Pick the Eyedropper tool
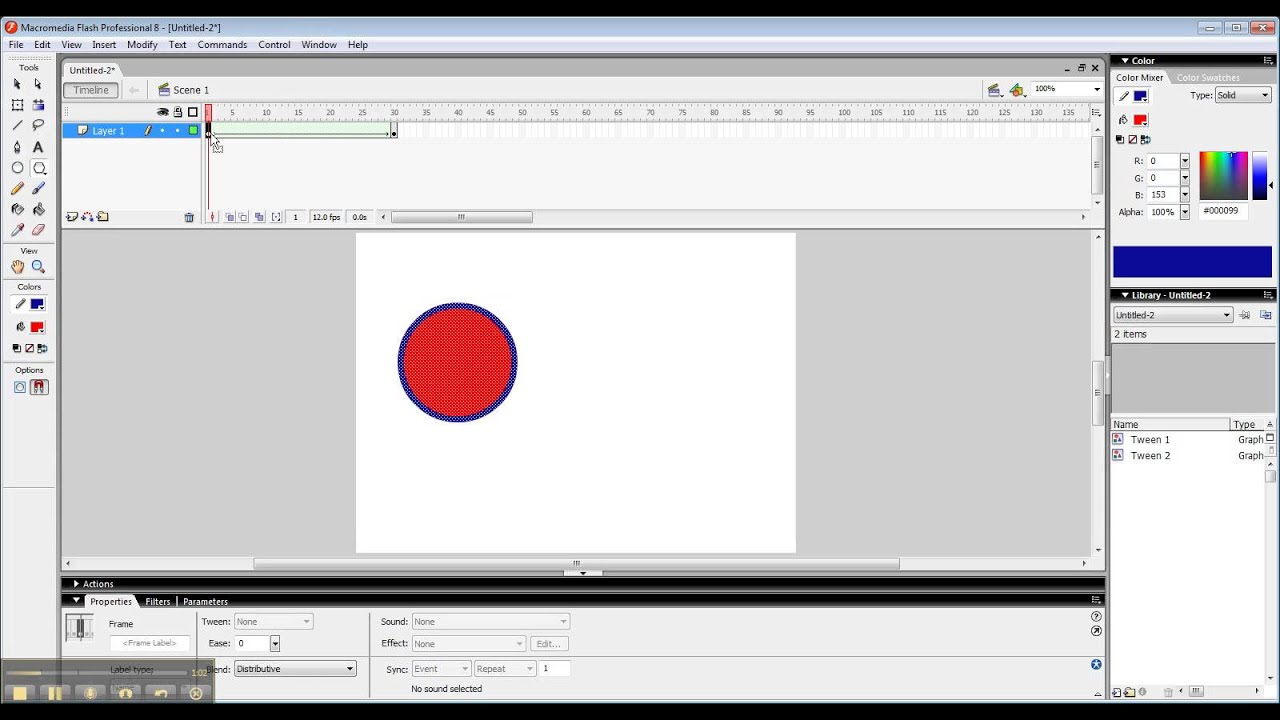The image size is (1280, 720). pyautogui.click(x=17, y=230)
